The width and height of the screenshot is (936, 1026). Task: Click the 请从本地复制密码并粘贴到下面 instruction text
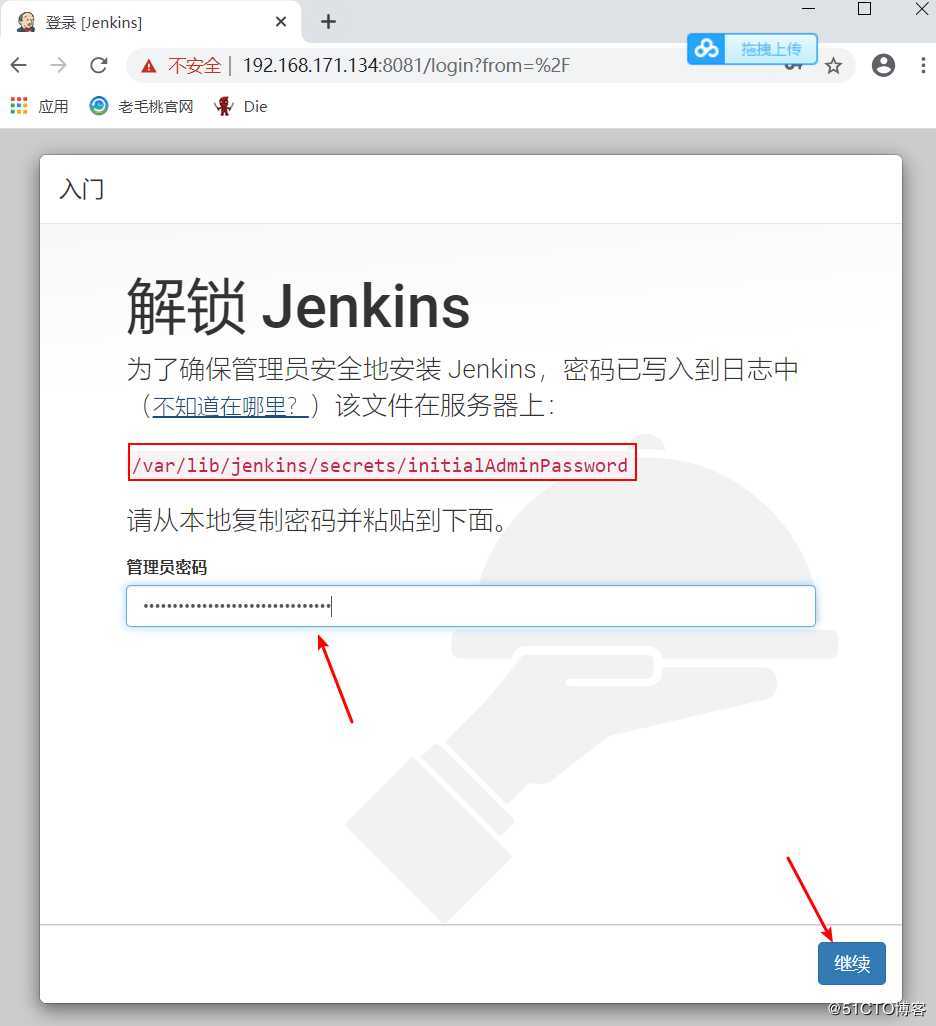(316, 520)
